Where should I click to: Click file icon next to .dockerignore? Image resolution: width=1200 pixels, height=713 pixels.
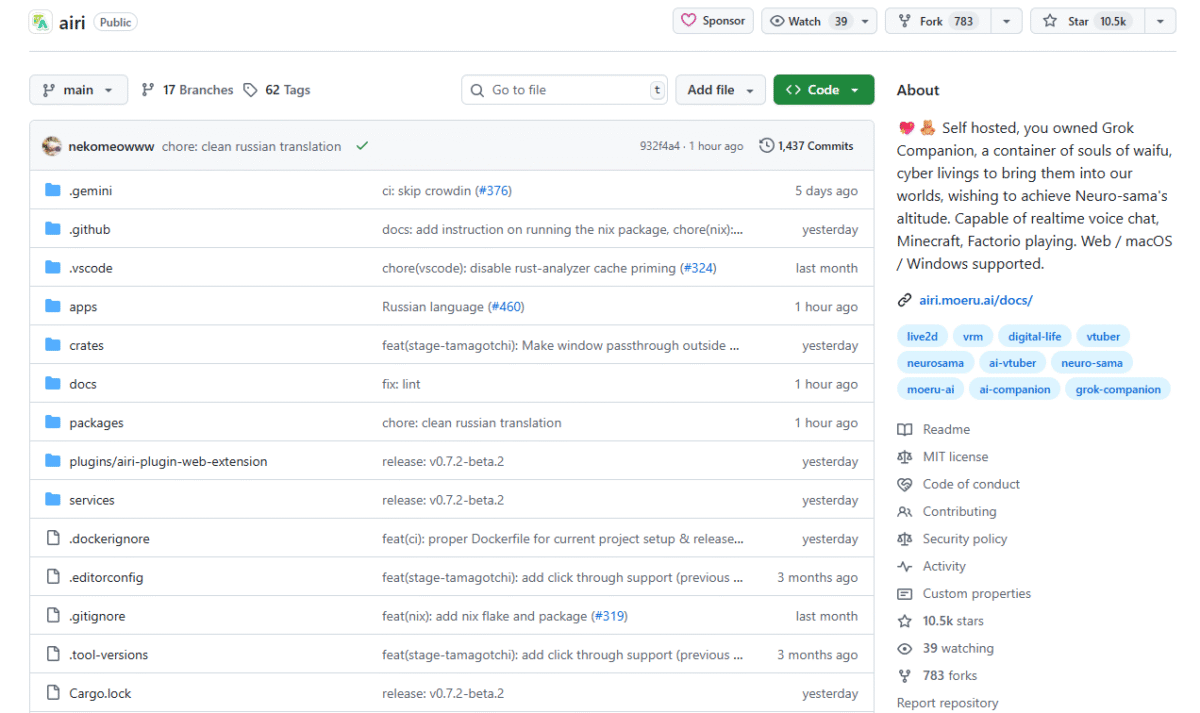point(53,538)
